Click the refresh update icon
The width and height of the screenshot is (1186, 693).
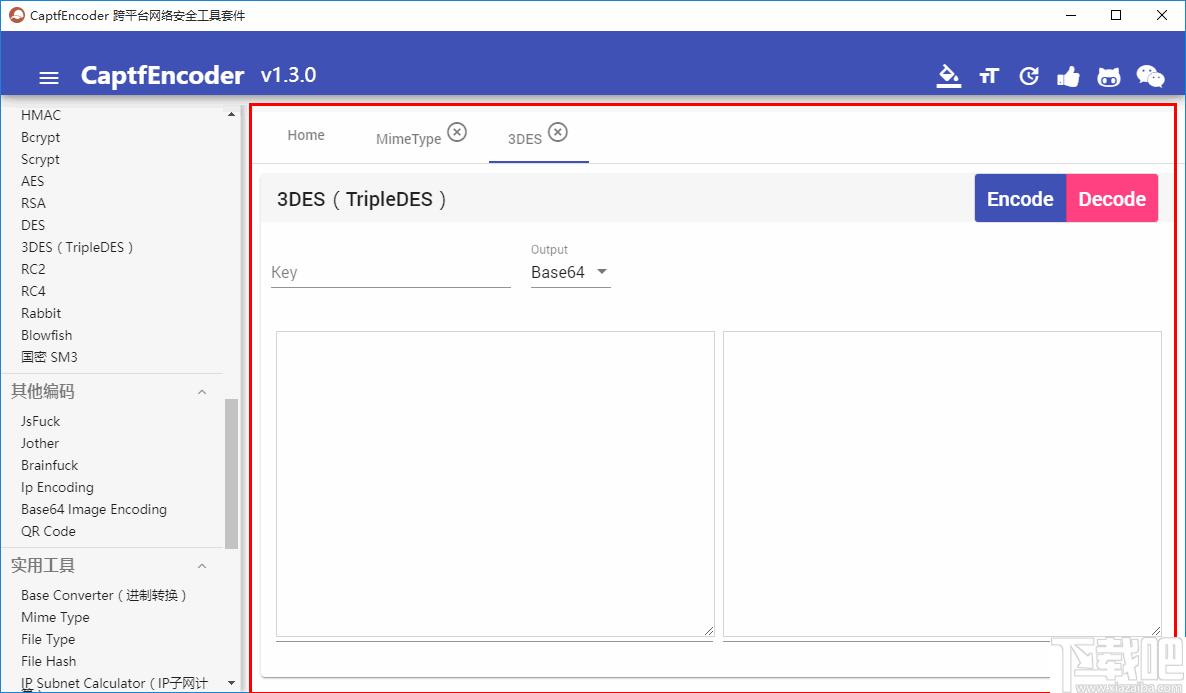point(1029,76)
